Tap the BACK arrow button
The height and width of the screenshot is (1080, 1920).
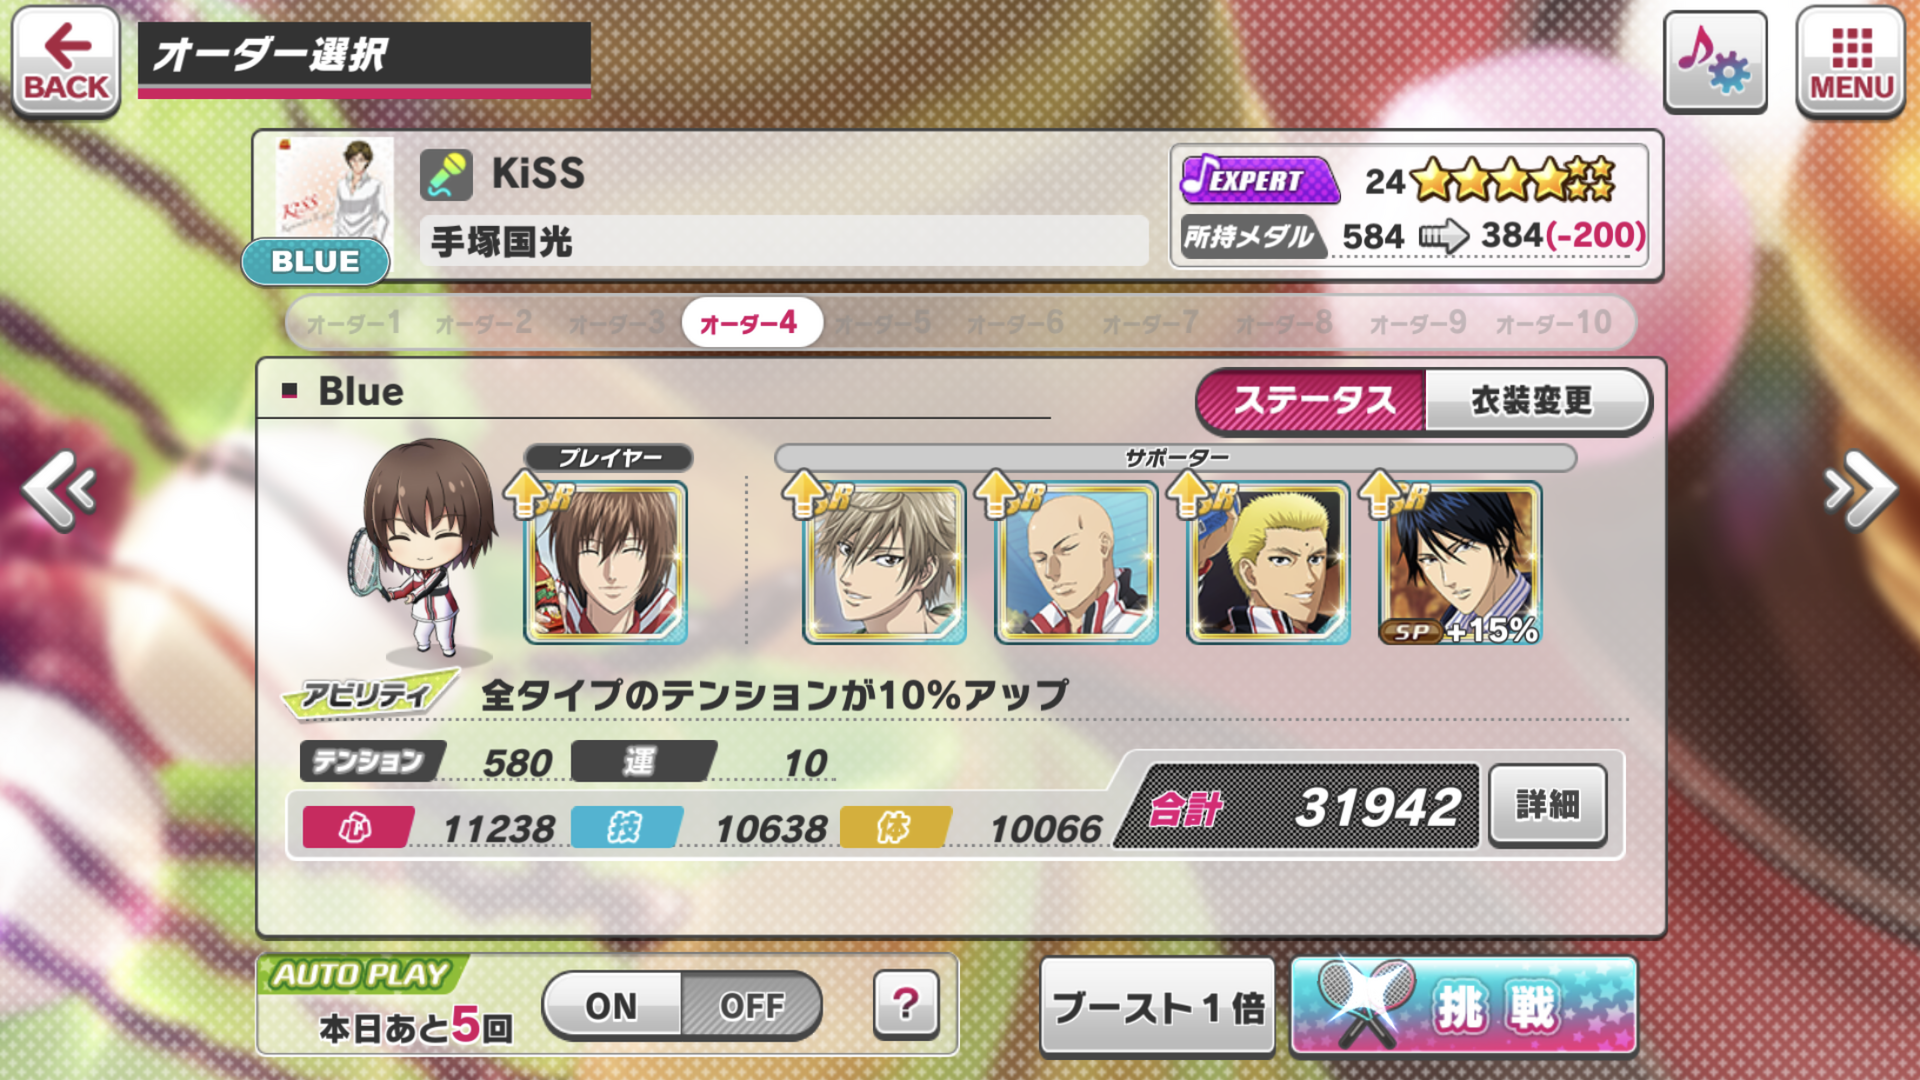click(x=66, y=61)
